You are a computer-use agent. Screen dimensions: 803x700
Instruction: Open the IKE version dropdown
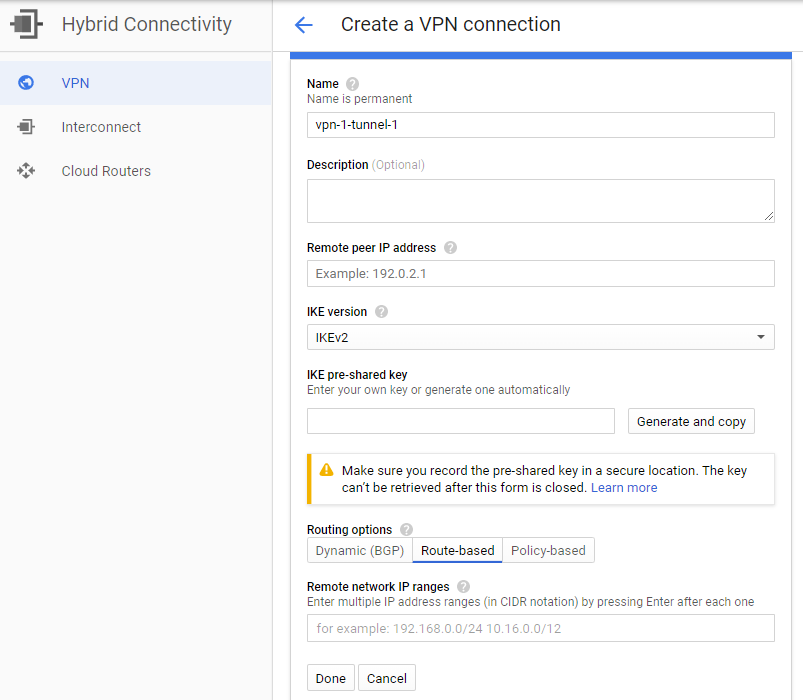point(540,338)
